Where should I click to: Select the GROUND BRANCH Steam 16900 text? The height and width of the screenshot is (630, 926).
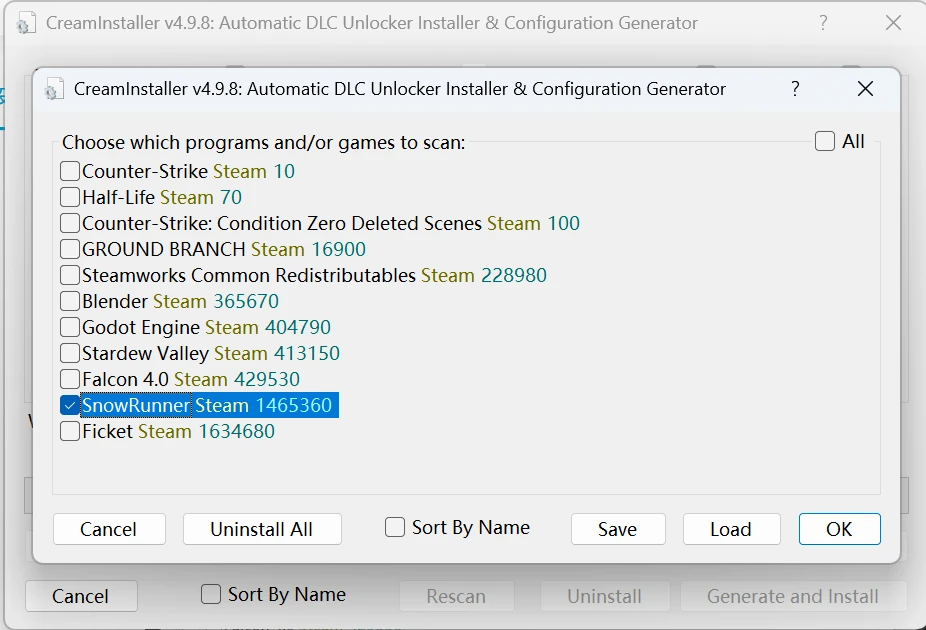224,249
